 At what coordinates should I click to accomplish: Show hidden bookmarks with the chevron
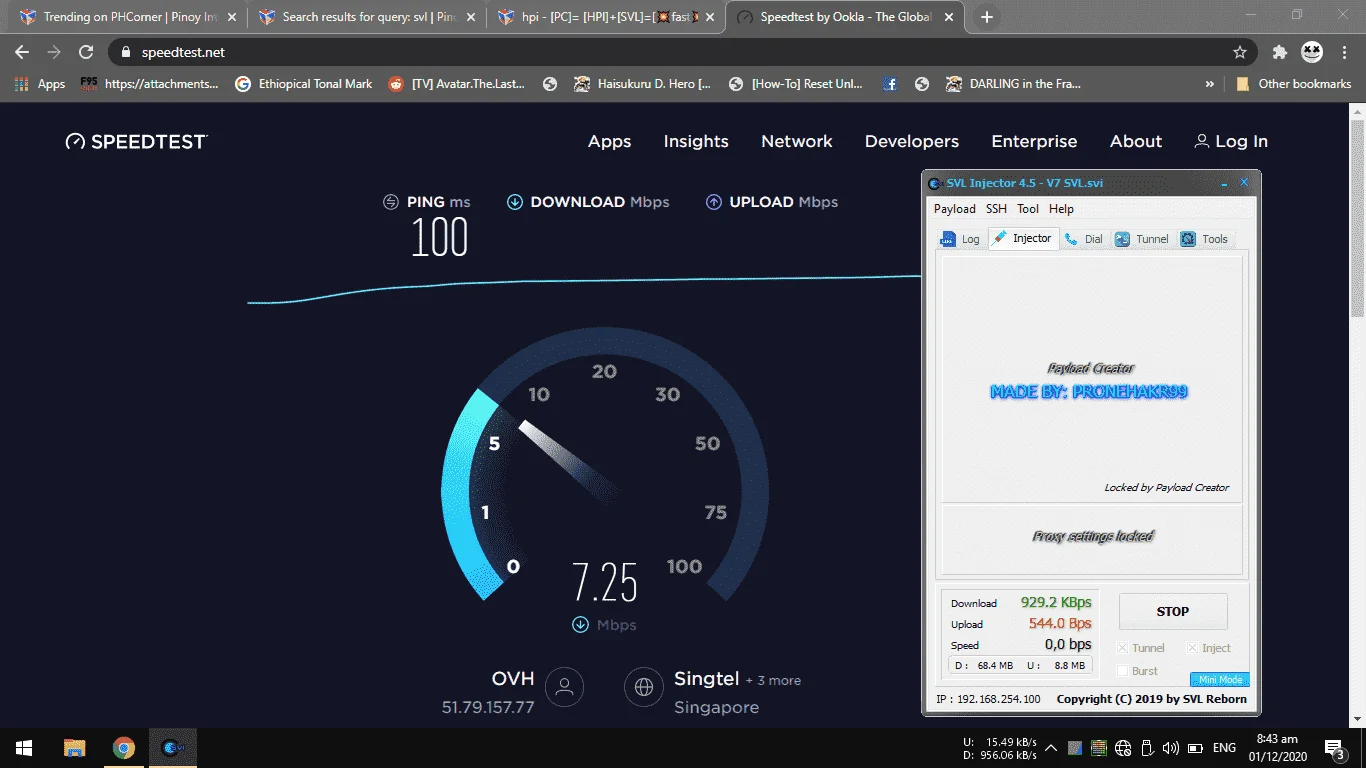click(1210, 84)
